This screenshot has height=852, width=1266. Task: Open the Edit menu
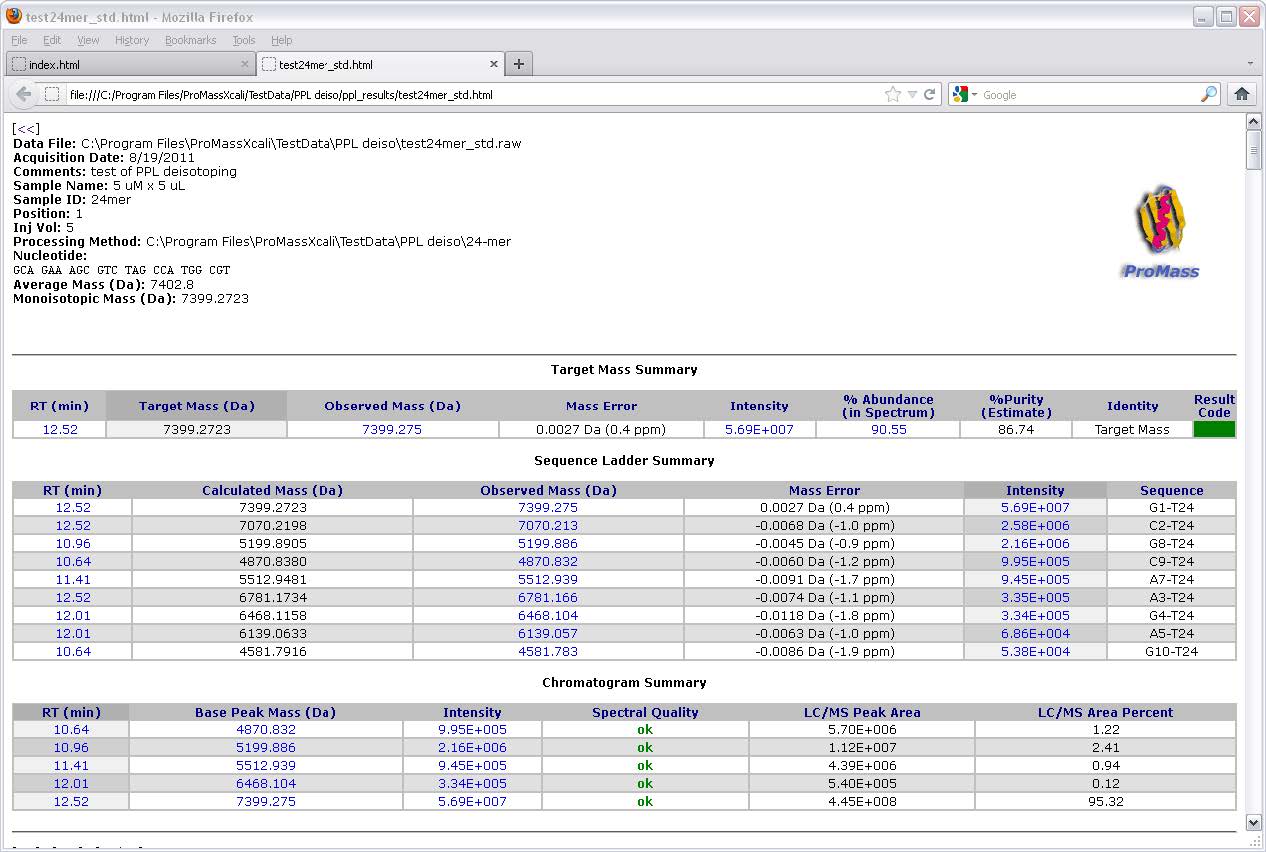(x=52, y=40)
